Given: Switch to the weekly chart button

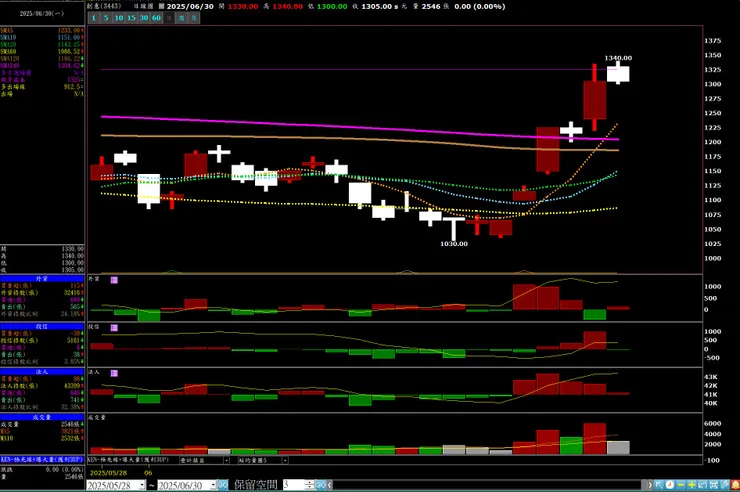Looking at the screenshot, I should [x=181, y=18].
